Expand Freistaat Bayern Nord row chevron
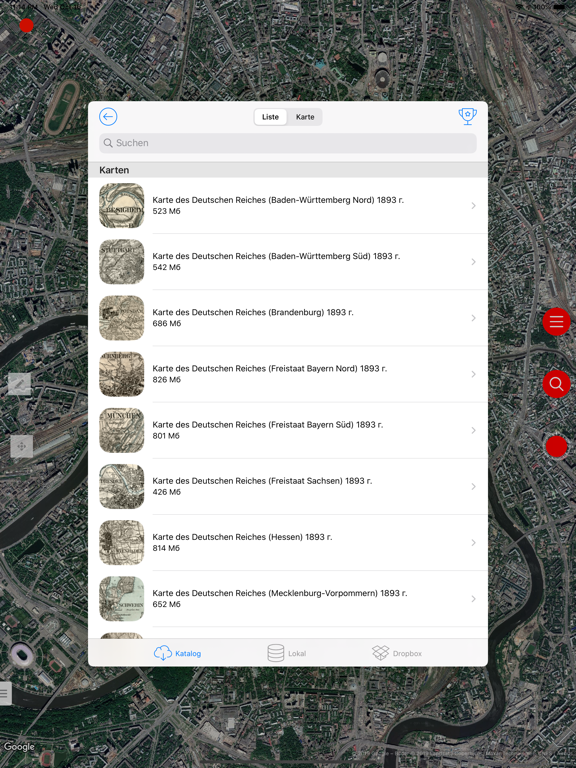The image size is (576, 768). point(473,374)
